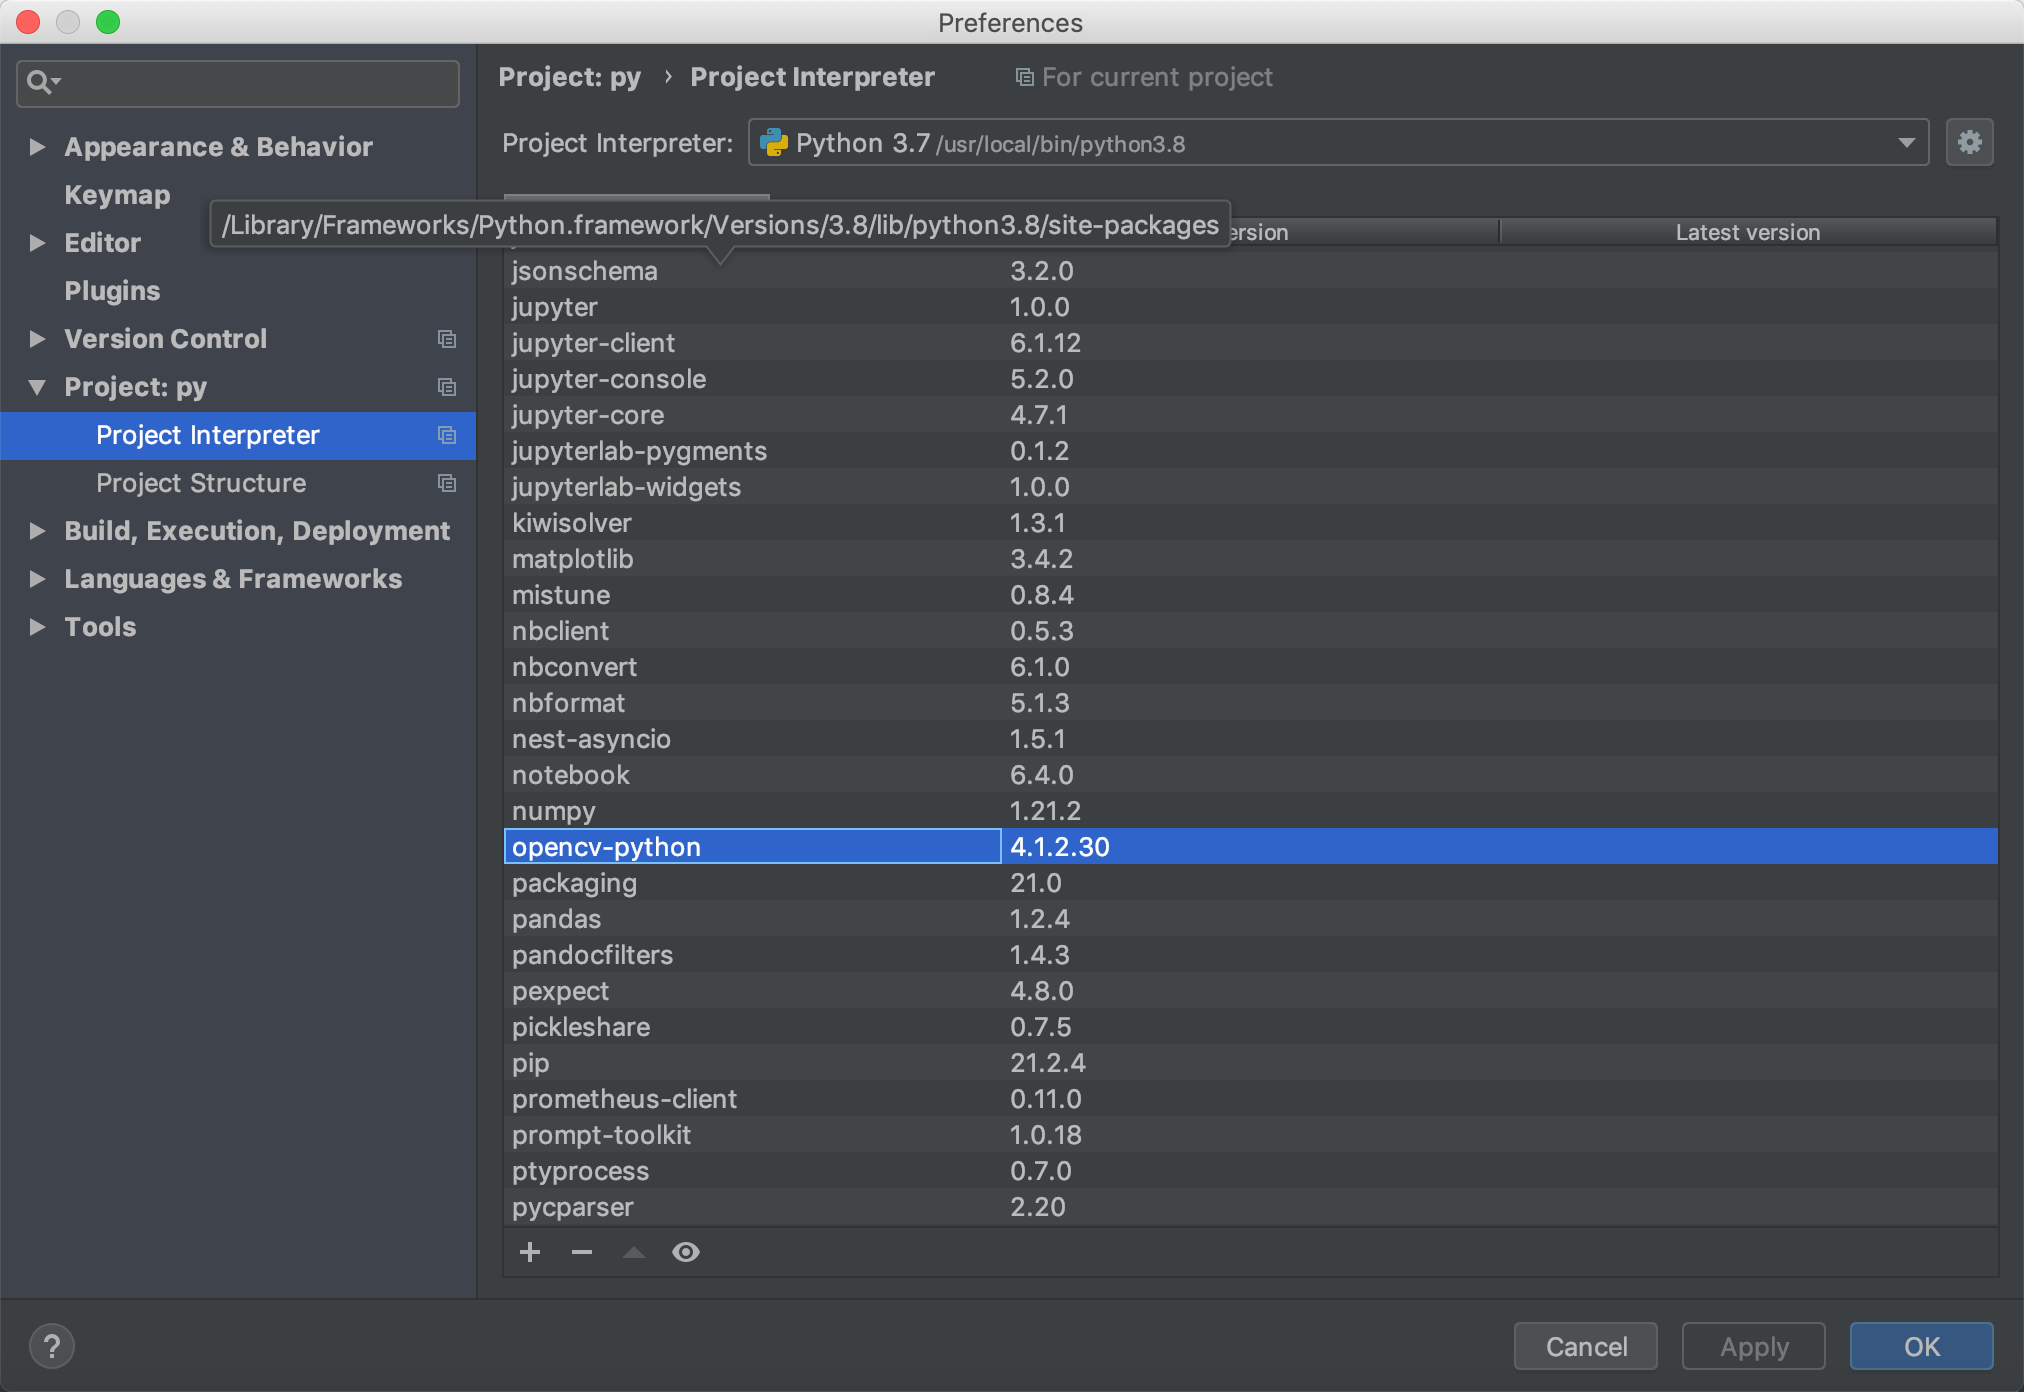Select the kiwisolver package row

click(x=1250, y=523)
